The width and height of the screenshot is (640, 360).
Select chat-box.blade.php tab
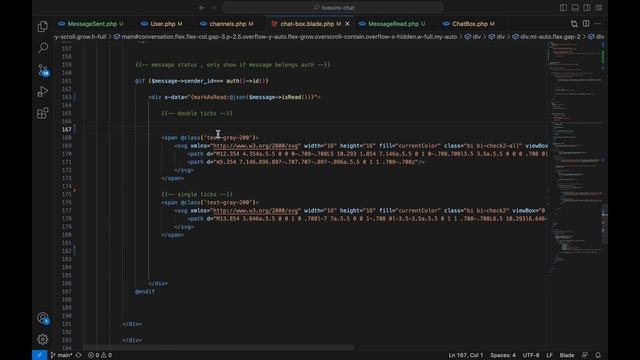click(307, 24)
